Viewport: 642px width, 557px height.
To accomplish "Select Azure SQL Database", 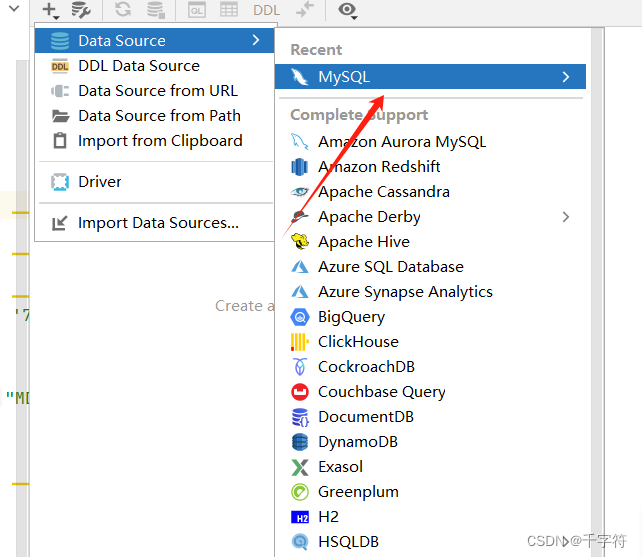I will 430,267.
